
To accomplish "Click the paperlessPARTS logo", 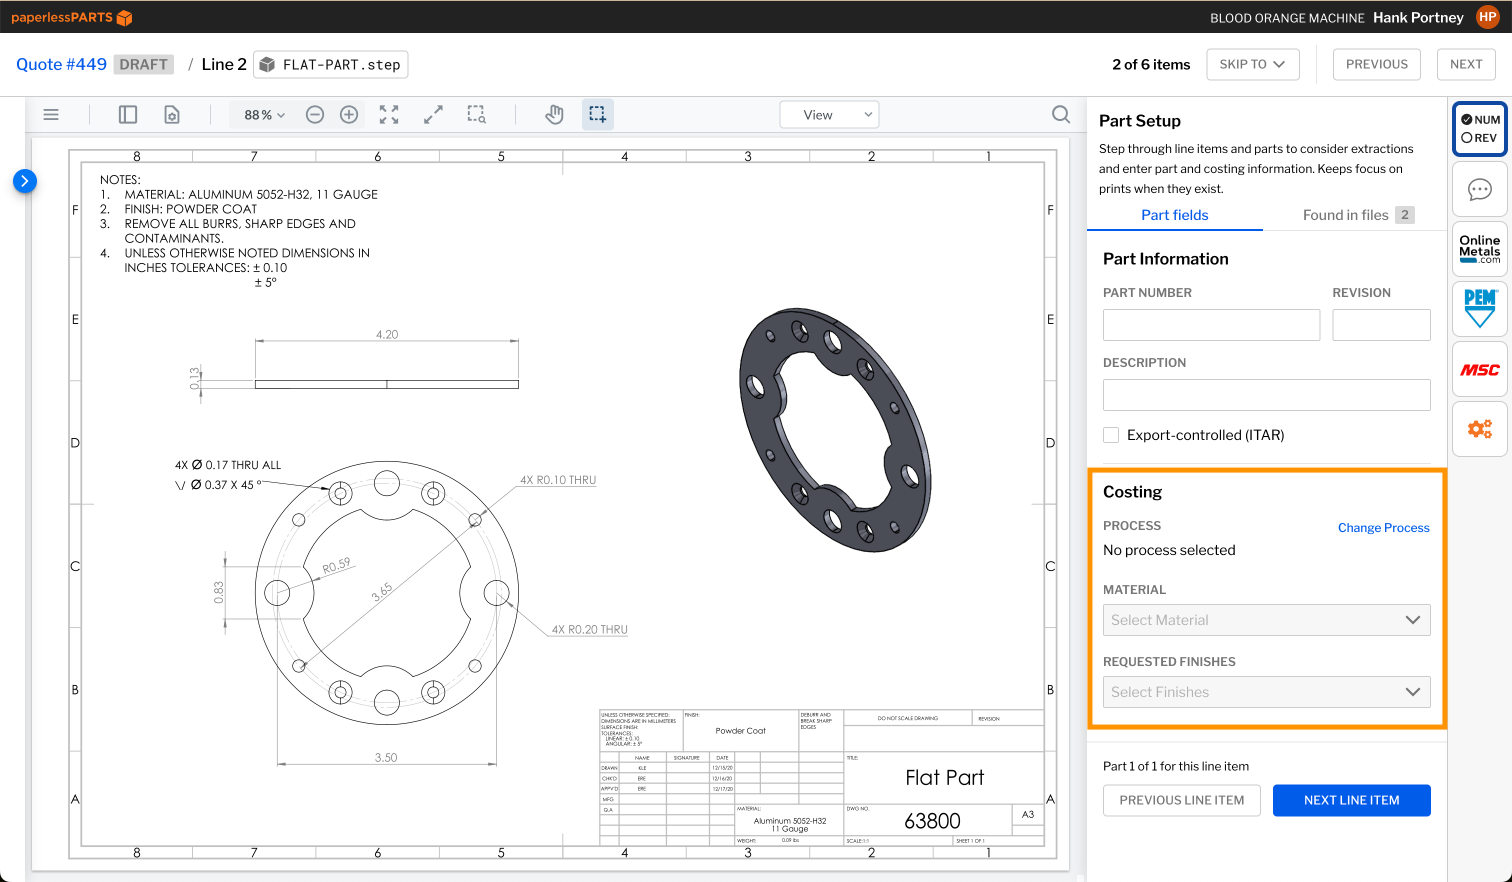I will (x=72, y=17).
